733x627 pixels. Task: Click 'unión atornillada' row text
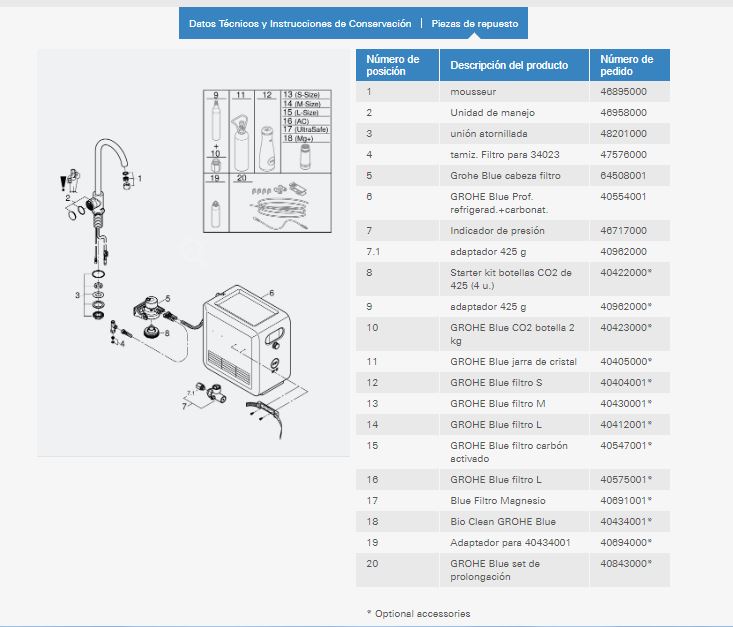[x=489, y=134]
